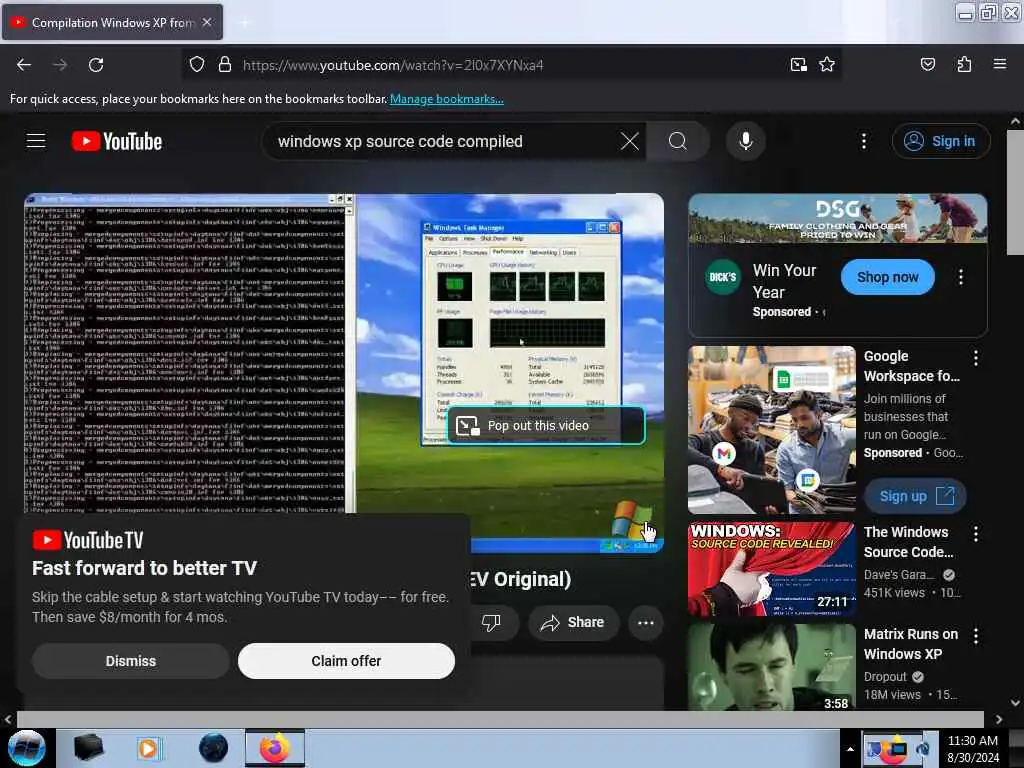Open options for the DICK'S ad
The width and height of the screenshot is (1024, 768).
click(x=961, y=277)
